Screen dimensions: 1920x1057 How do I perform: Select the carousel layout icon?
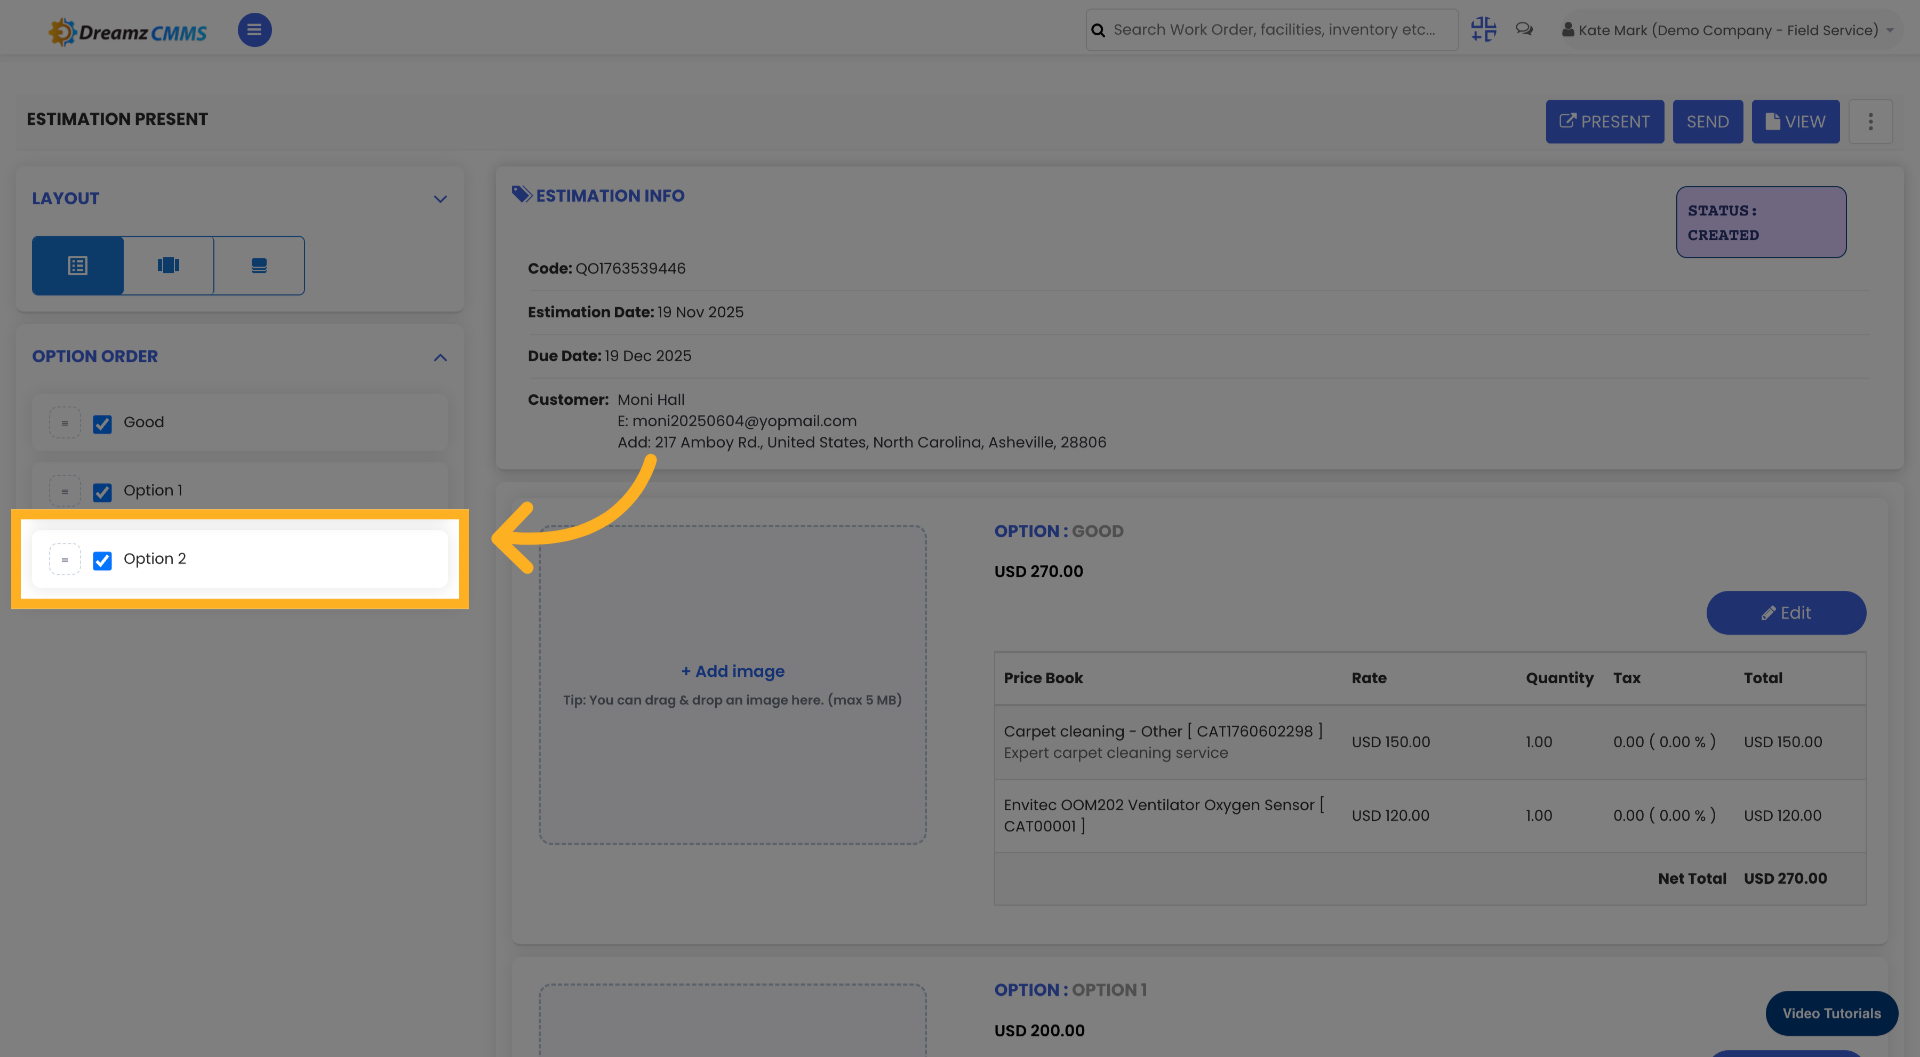168,265
